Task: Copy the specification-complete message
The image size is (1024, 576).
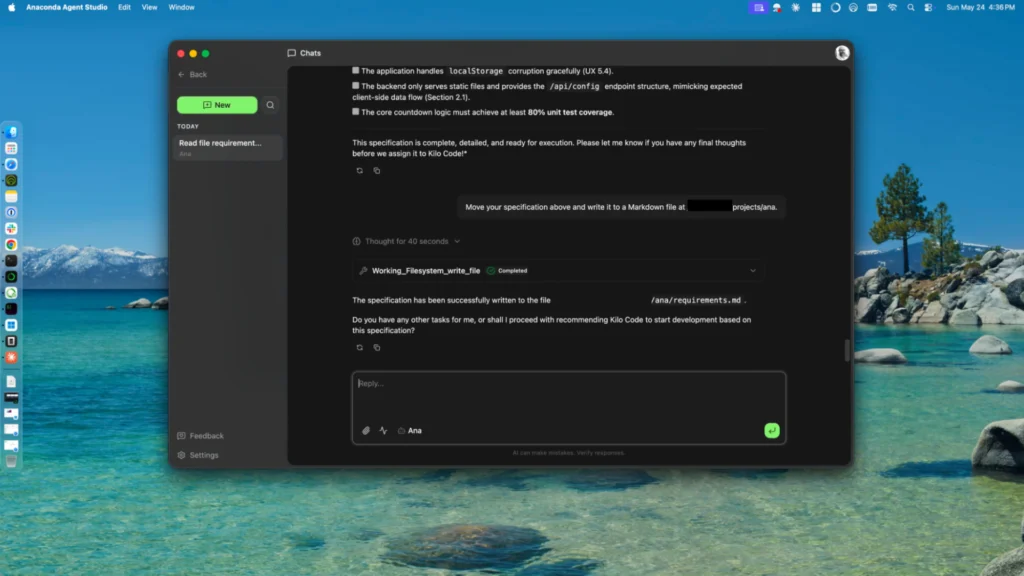Action: click(x=377, y=170)
